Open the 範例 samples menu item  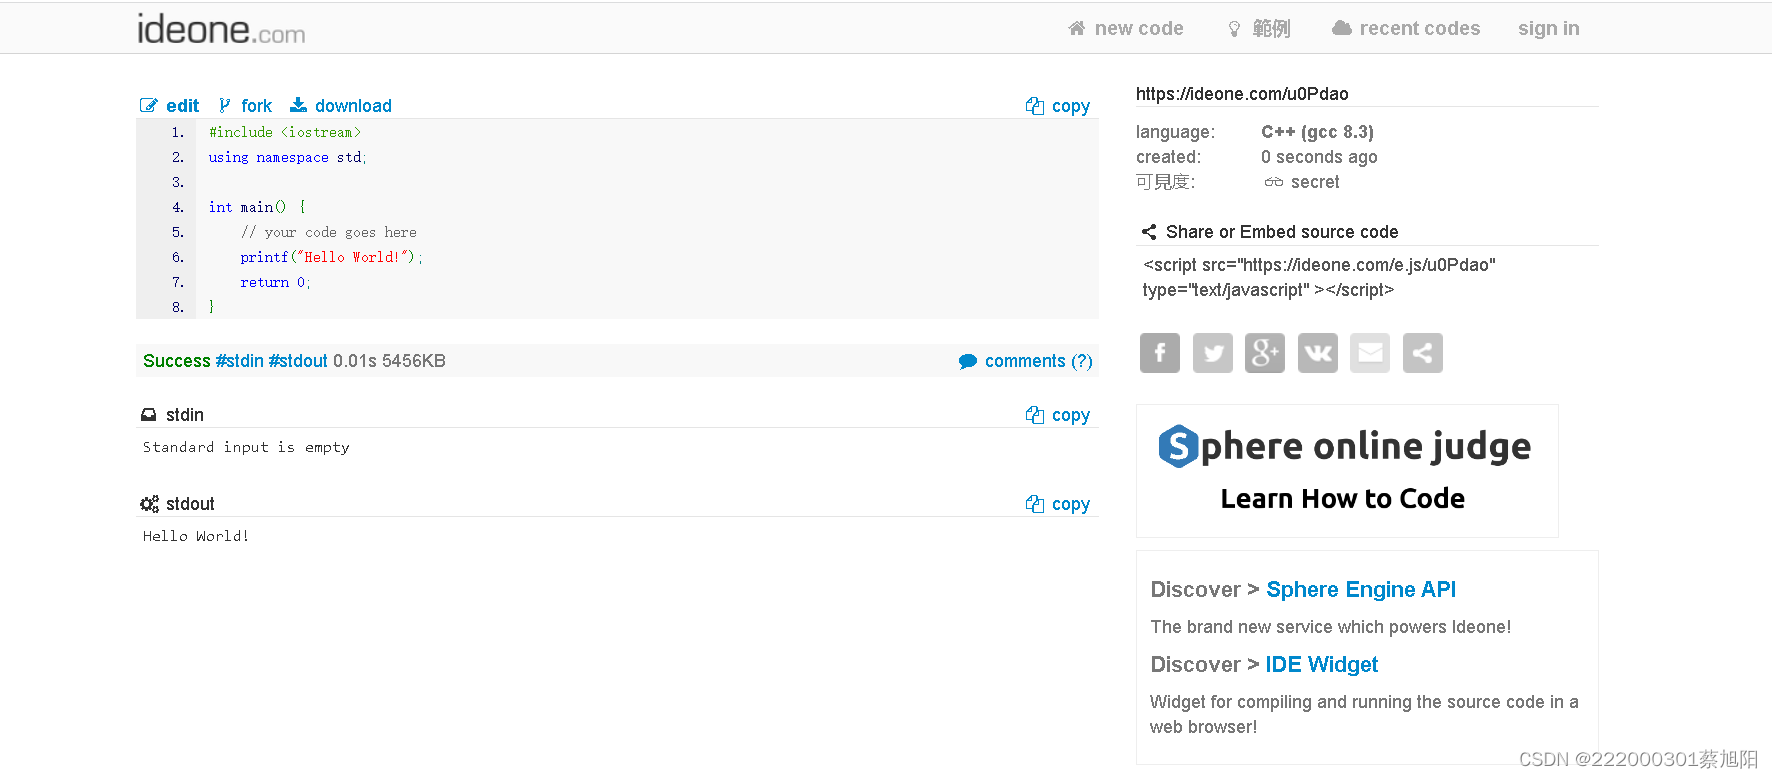1271,28
